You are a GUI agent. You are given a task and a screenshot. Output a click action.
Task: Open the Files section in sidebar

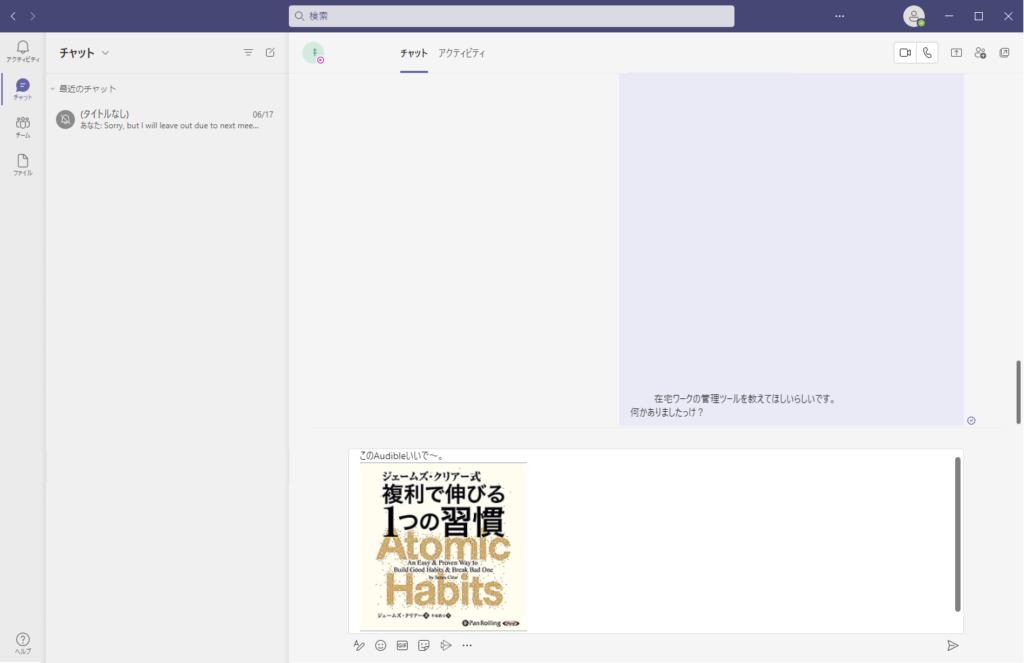tap(23, 165)
